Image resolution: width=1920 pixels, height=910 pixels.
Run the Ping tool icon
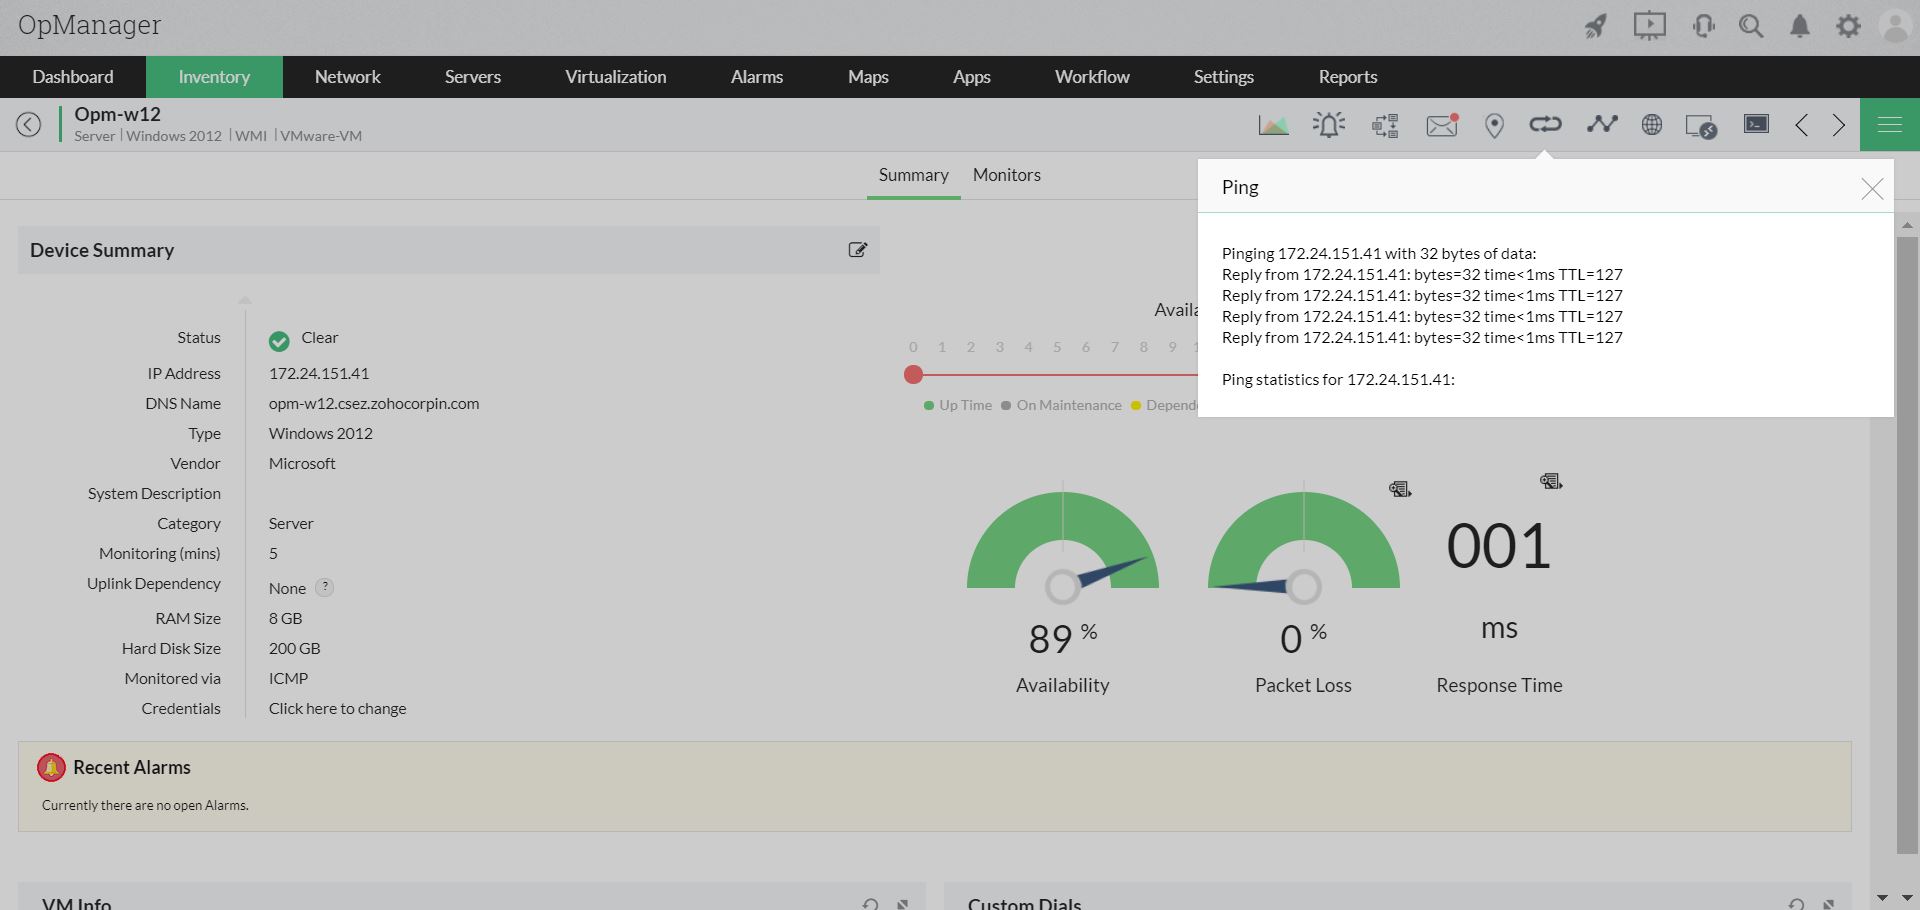[1545, 124]
